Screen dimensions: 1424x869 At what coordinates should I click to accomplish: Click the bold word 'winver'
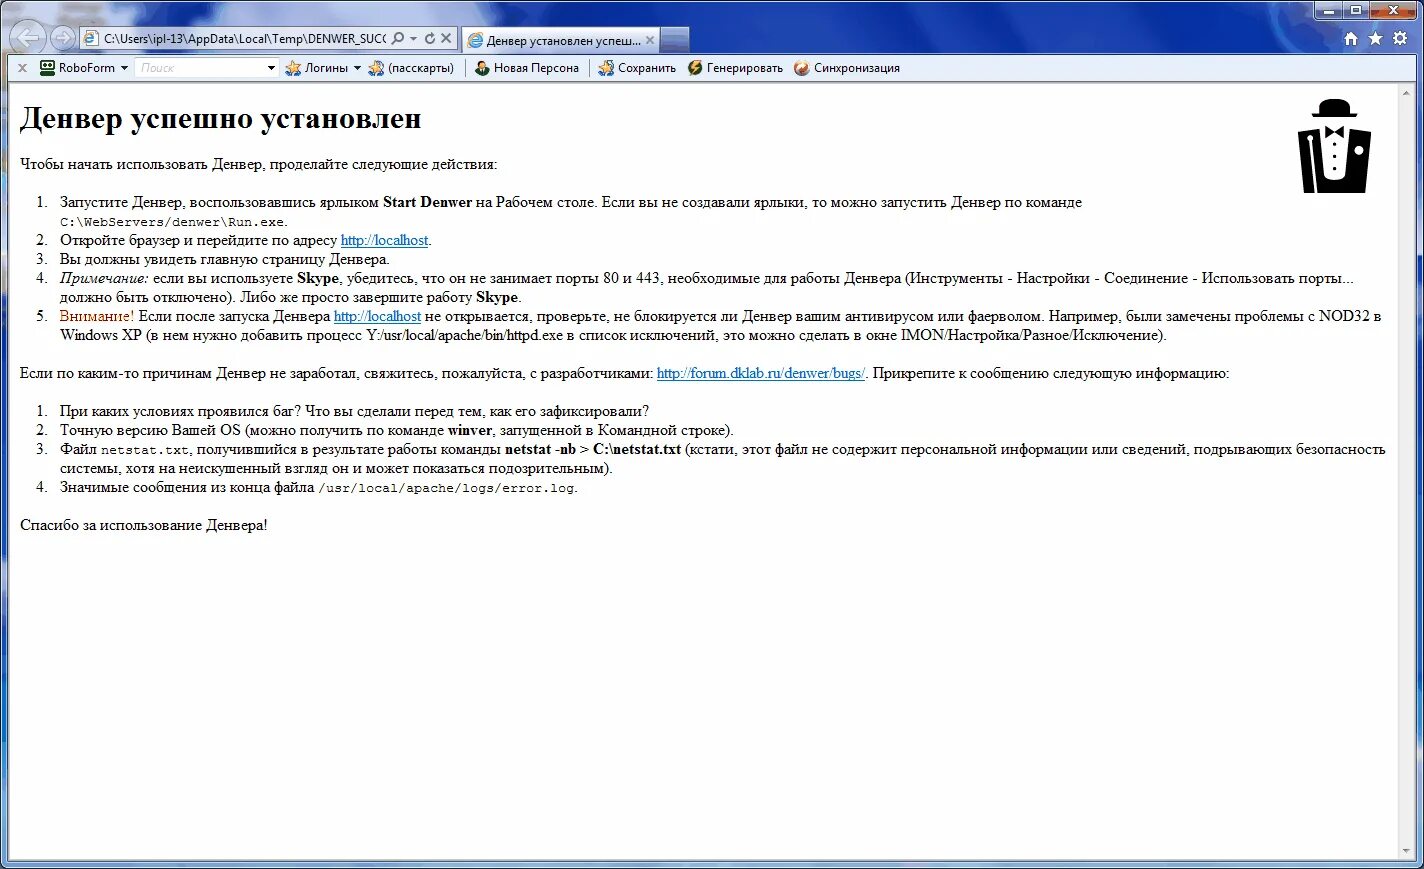coord(470,430)
